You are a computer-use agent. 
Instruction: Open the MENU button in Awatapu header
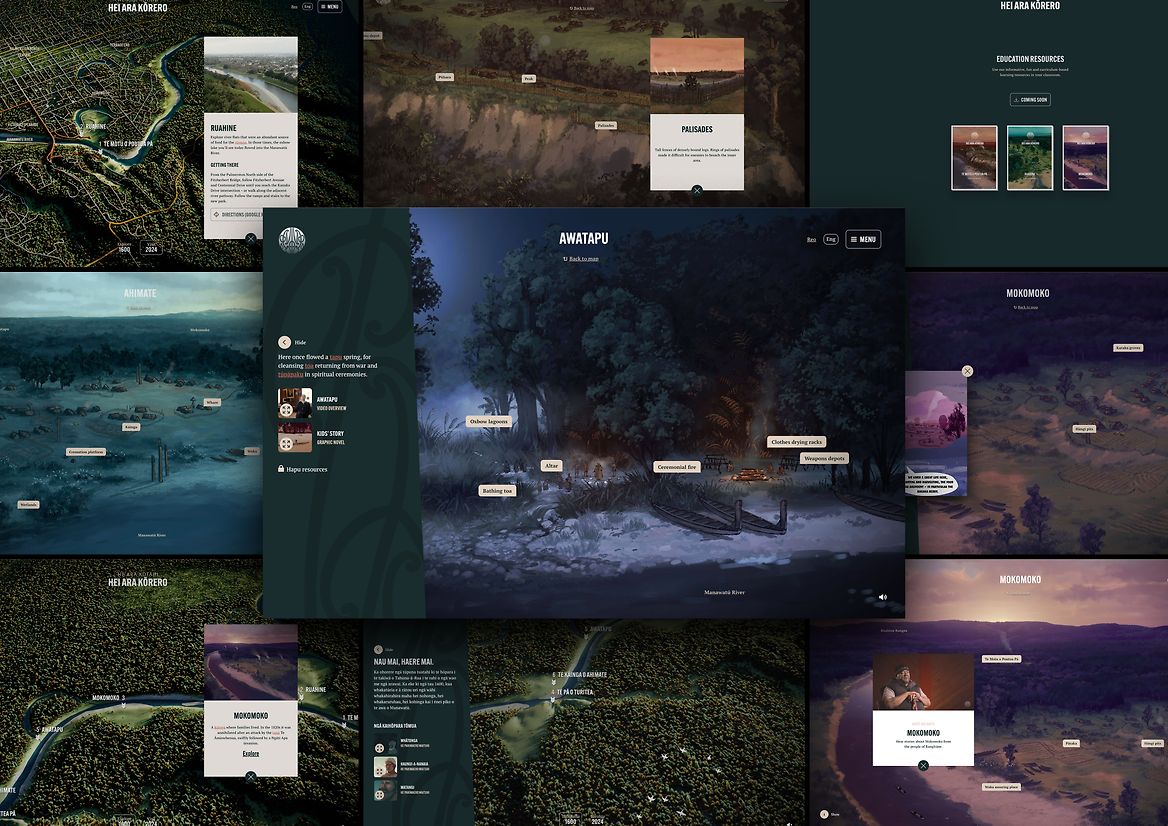click(x=862, y=239)
